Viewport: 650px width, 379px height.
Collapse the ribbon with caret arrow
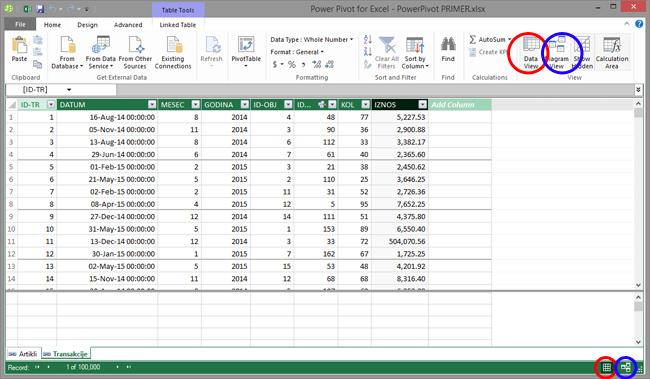pos(626,24)
